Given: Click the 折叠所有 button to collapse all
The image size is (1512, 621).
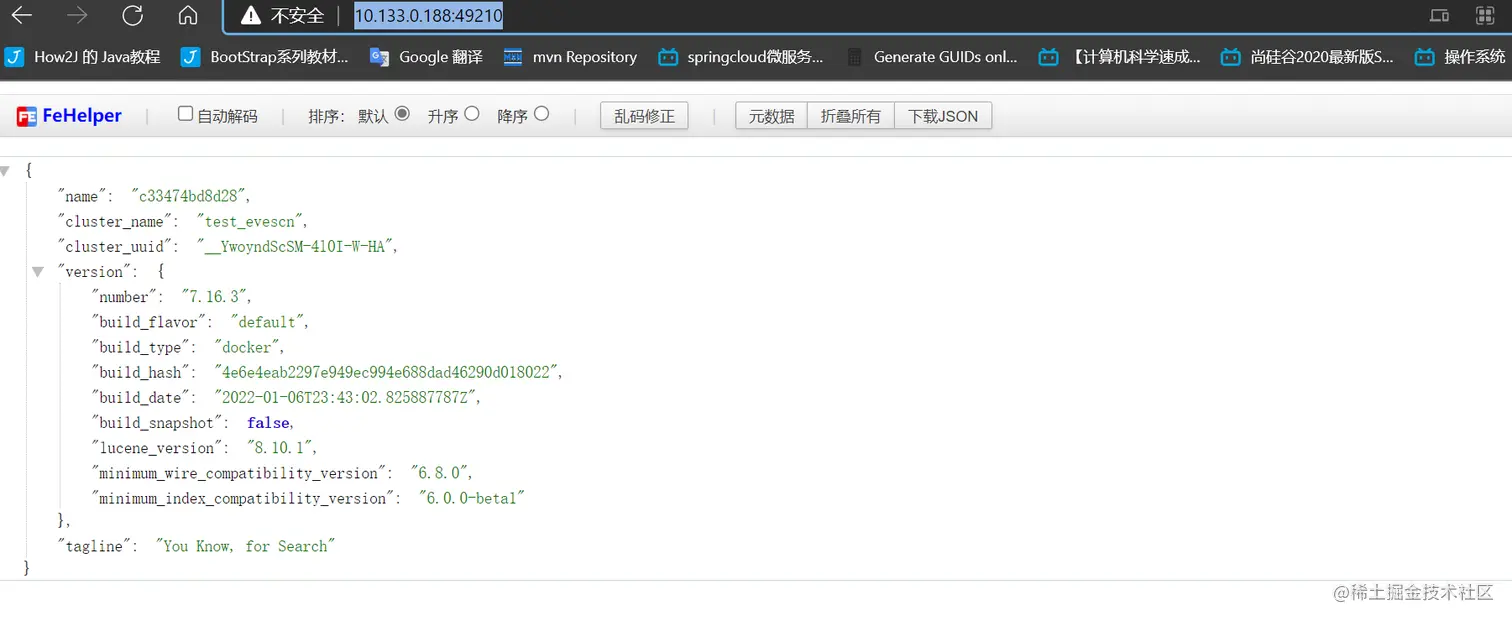Looking at the screenshot, I should pos(849,115).
